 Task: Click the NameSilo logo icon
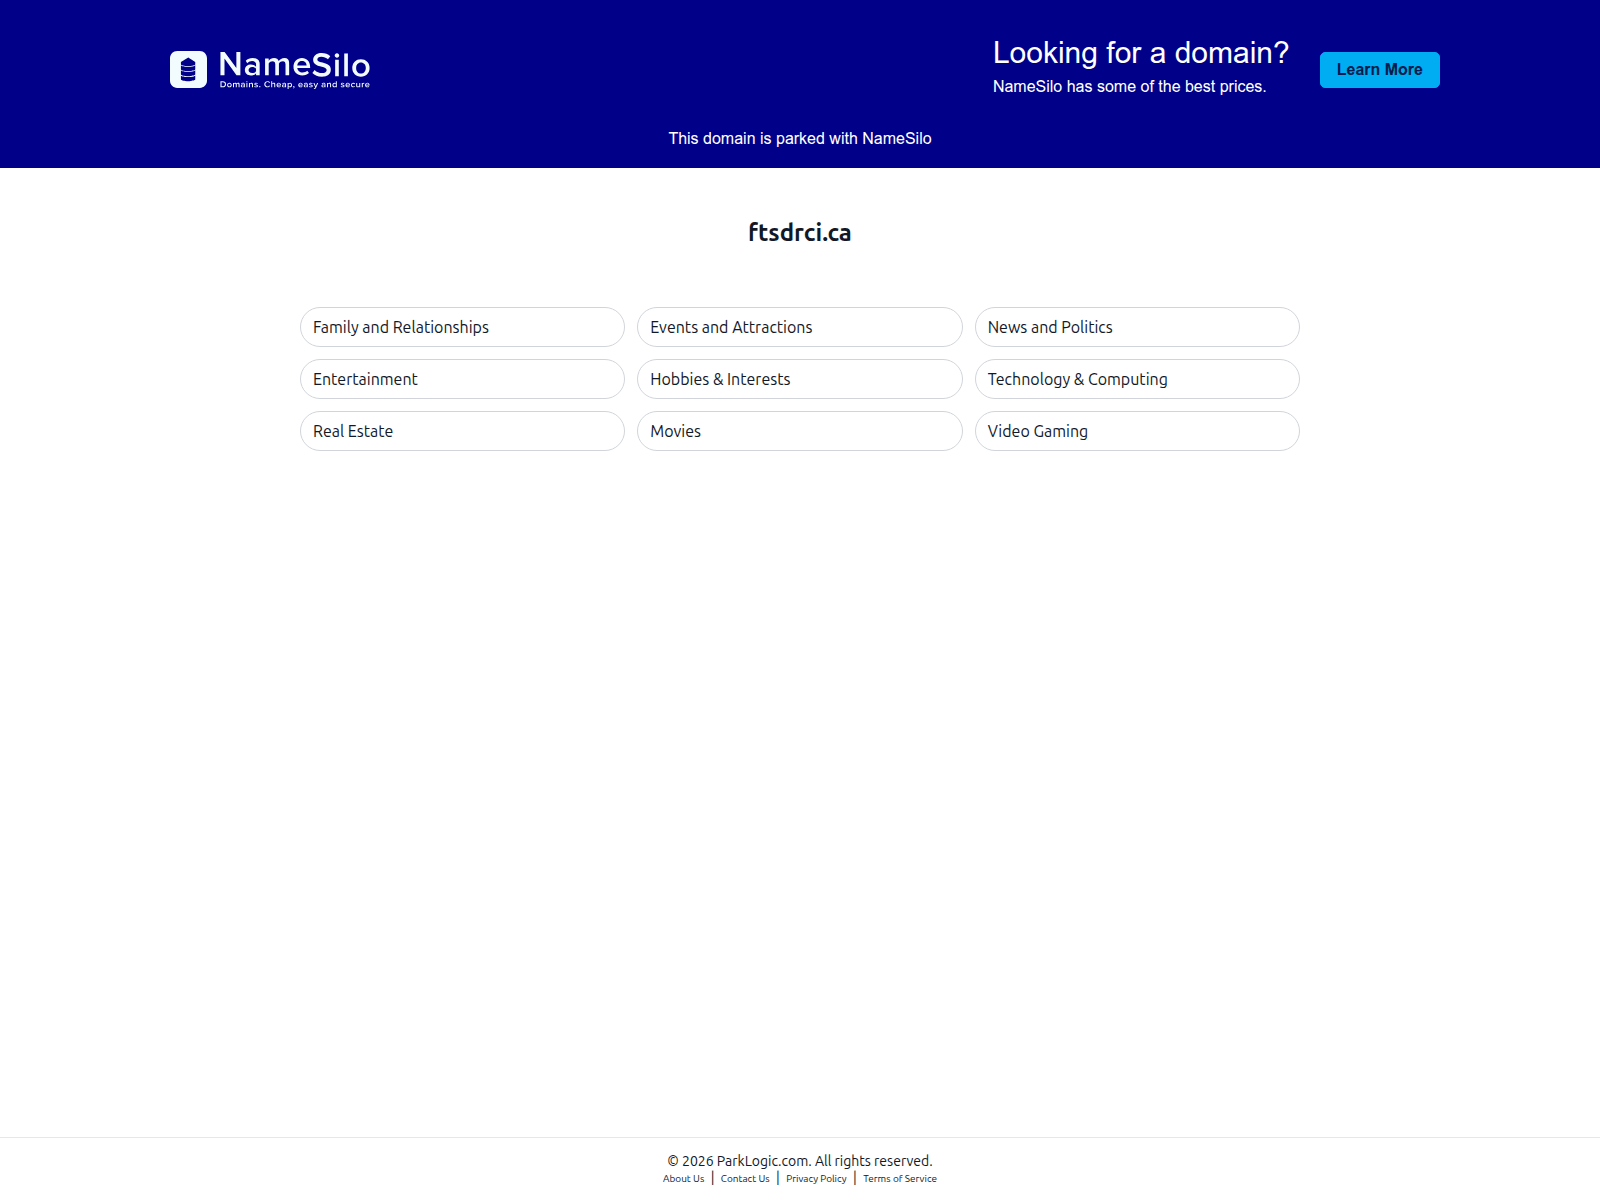[x=188, y=70]
